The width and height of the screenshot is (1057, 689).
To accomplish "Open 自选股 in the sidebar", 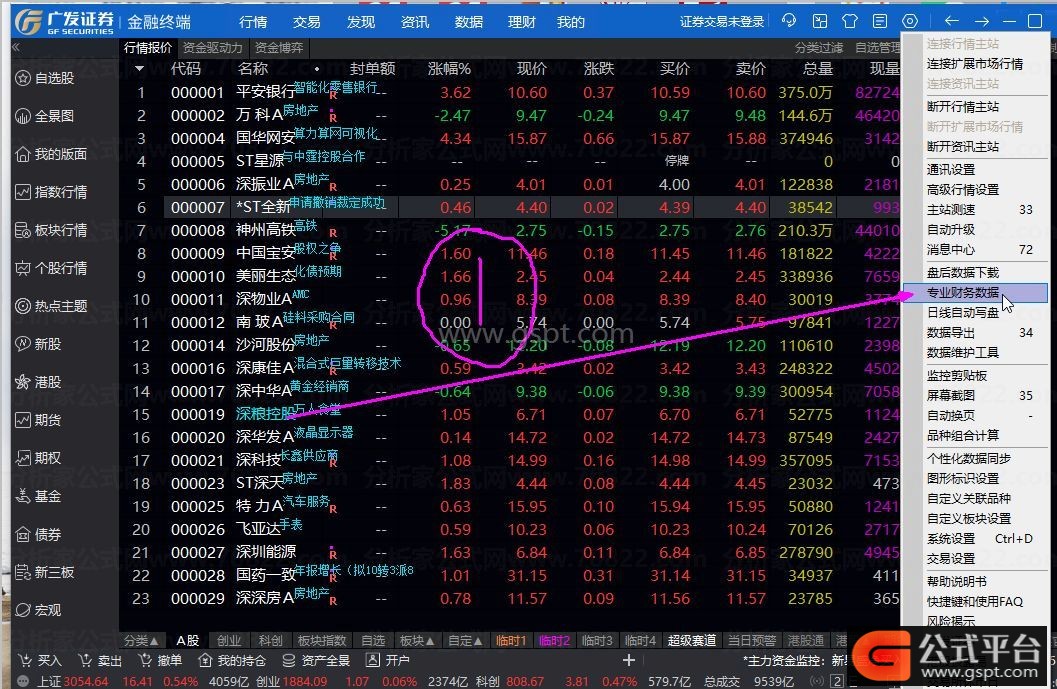I will click(44, 78).
